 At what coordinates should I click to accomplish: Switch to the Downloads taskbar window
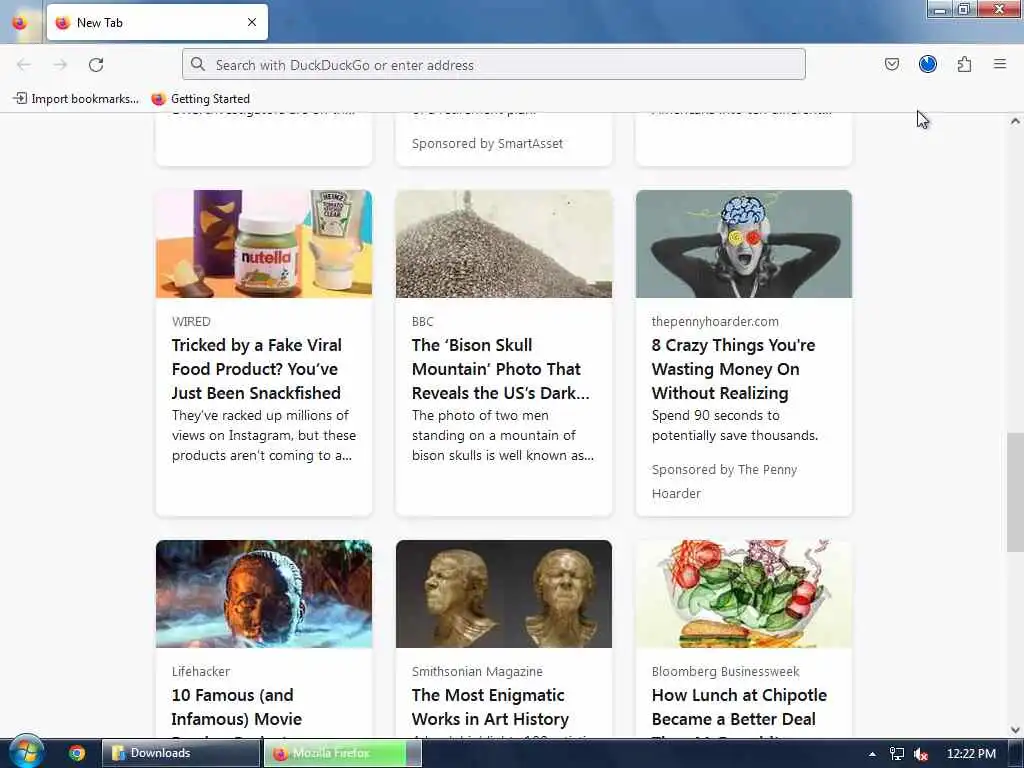point(180,753)
